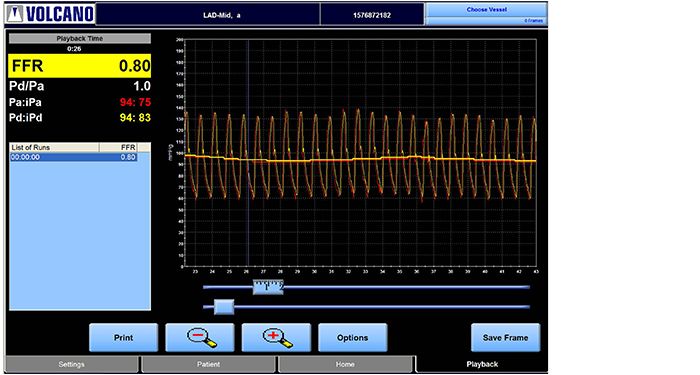
Task: Click the Print button
Action: click(x=124, y=338)
